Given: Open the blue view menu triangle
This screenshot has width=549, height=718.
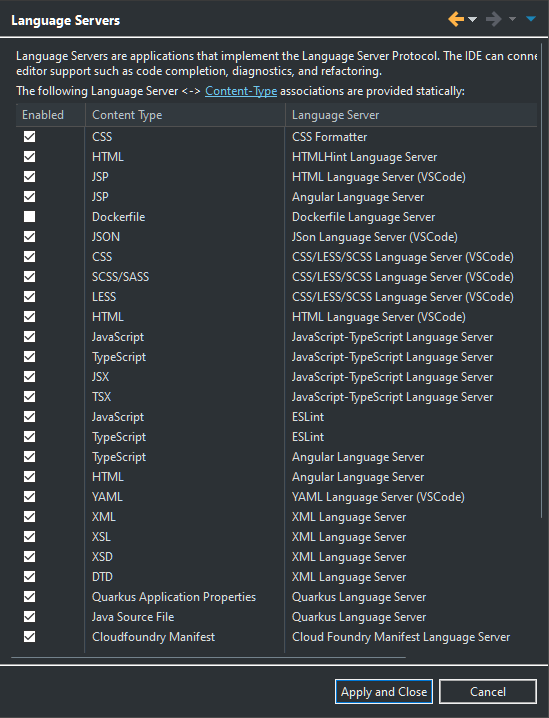Looking at the screenshot, I should 531,19.
